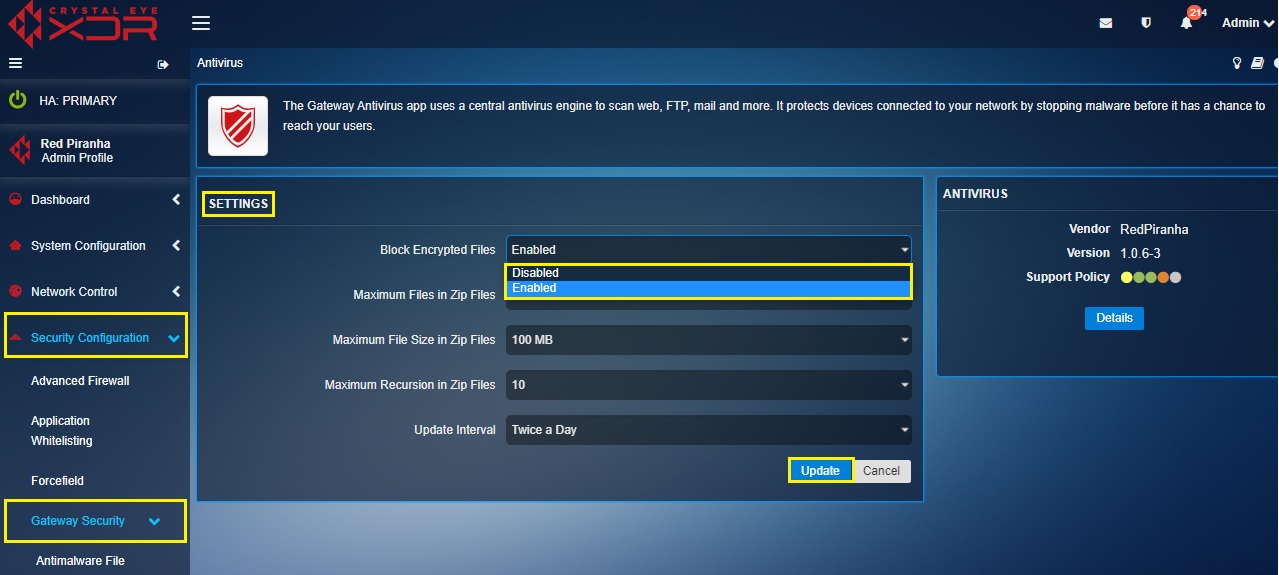1279x575 pixels.
Task: Open the notifications bell icon
Action: point(1186,24)
